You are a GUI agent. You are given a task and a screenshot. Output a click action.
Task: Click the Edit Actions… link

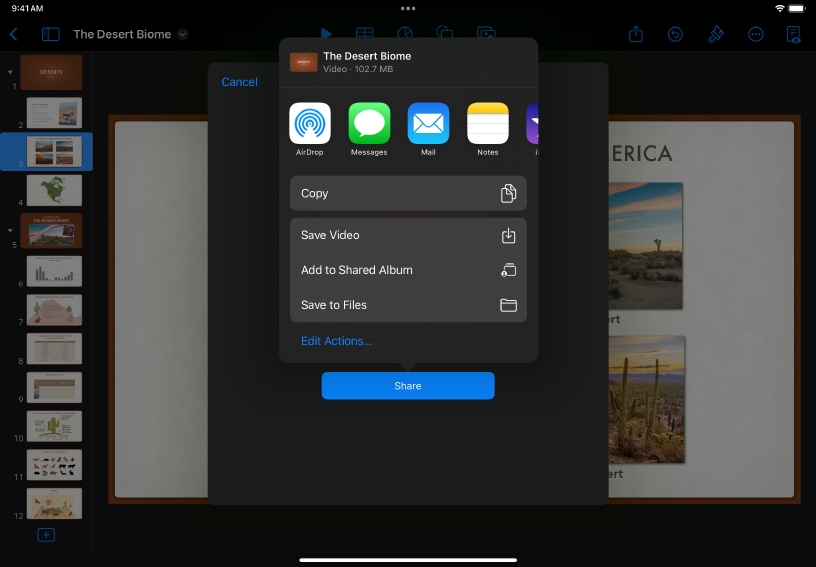pos(336,341)
